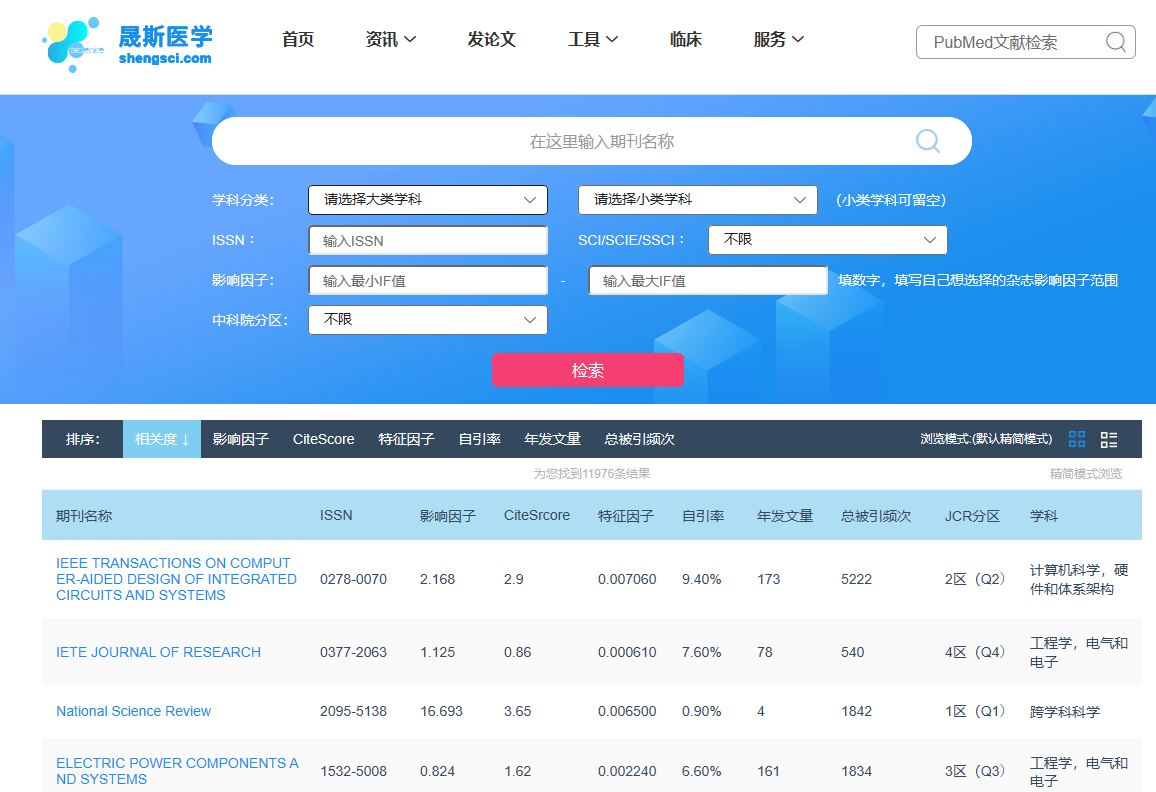The image size is (1156, 792).
Task: Click CiteScore value 0.86
Action: click(x=518, y=652)
